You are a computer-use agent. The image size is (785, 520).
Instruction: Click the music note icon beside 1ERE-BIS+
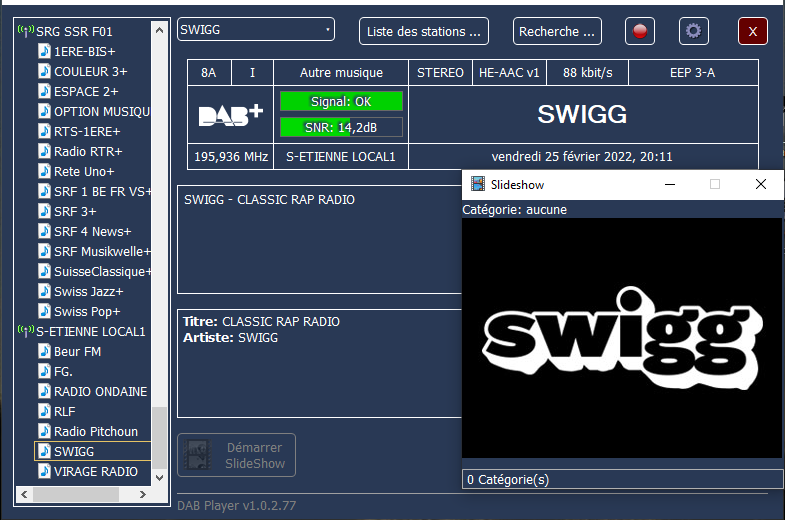click(x=45, y=51)
